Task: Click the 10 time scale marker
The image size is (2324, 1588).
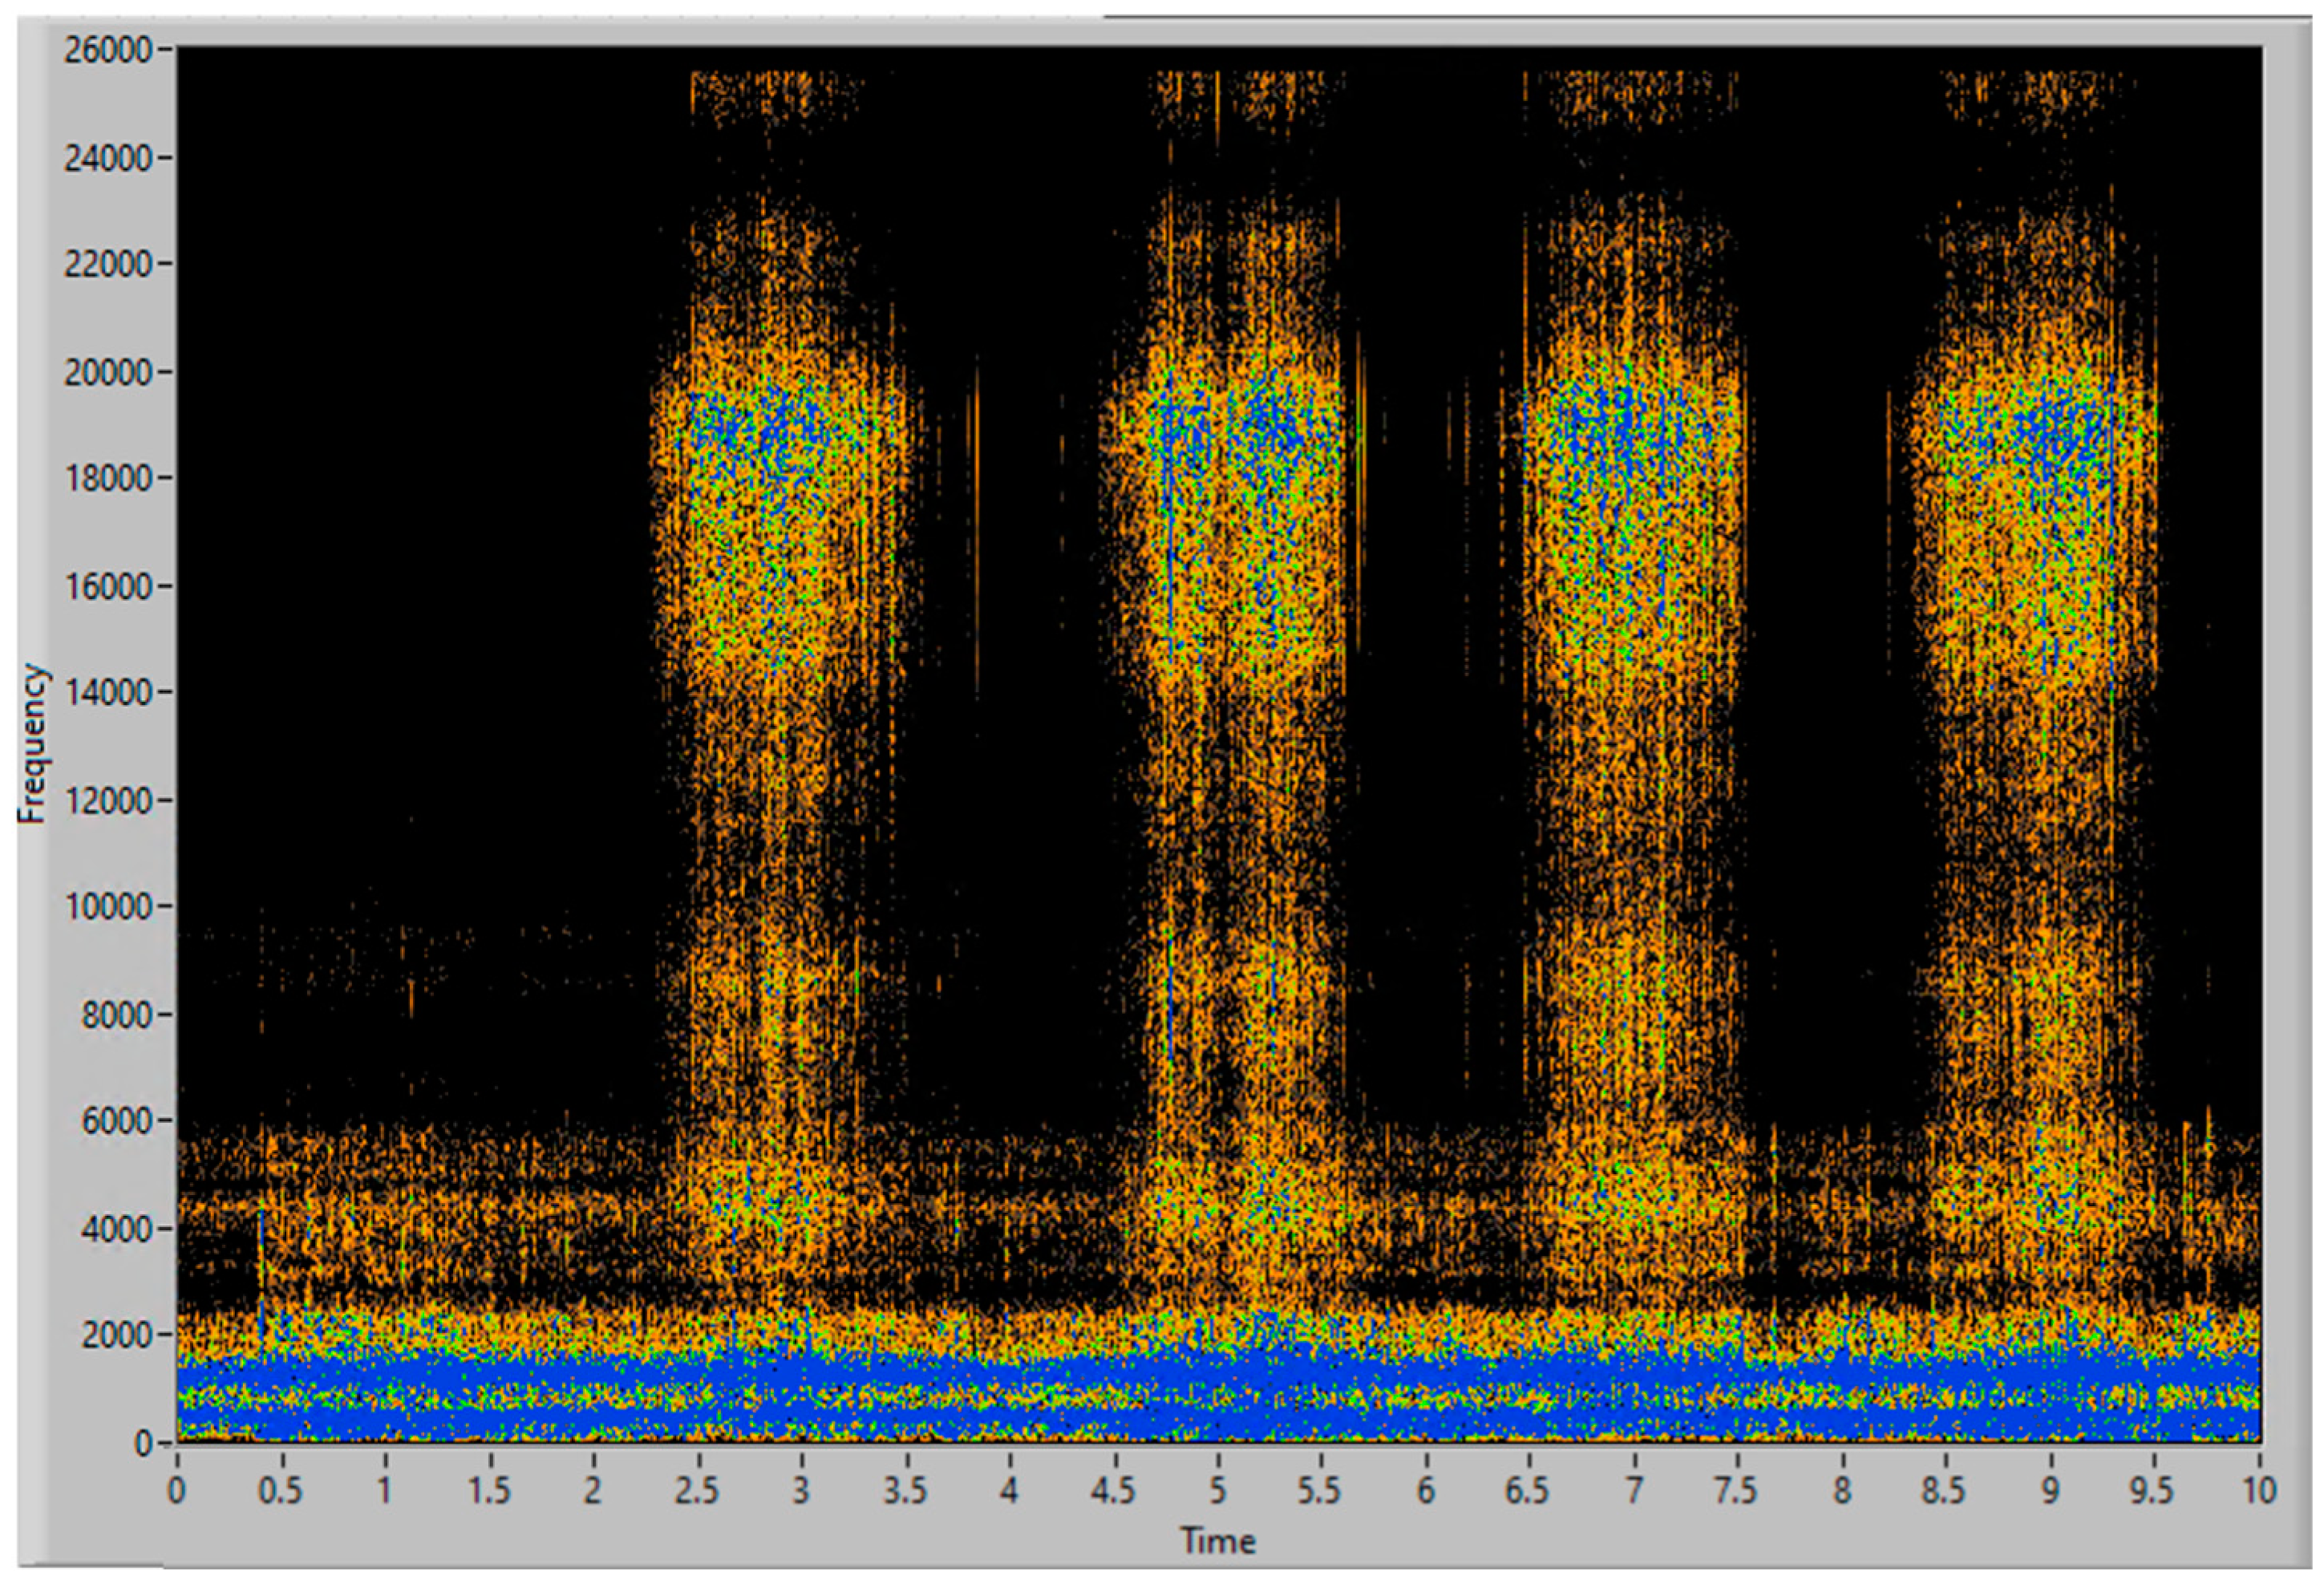Action: 2258,1491
